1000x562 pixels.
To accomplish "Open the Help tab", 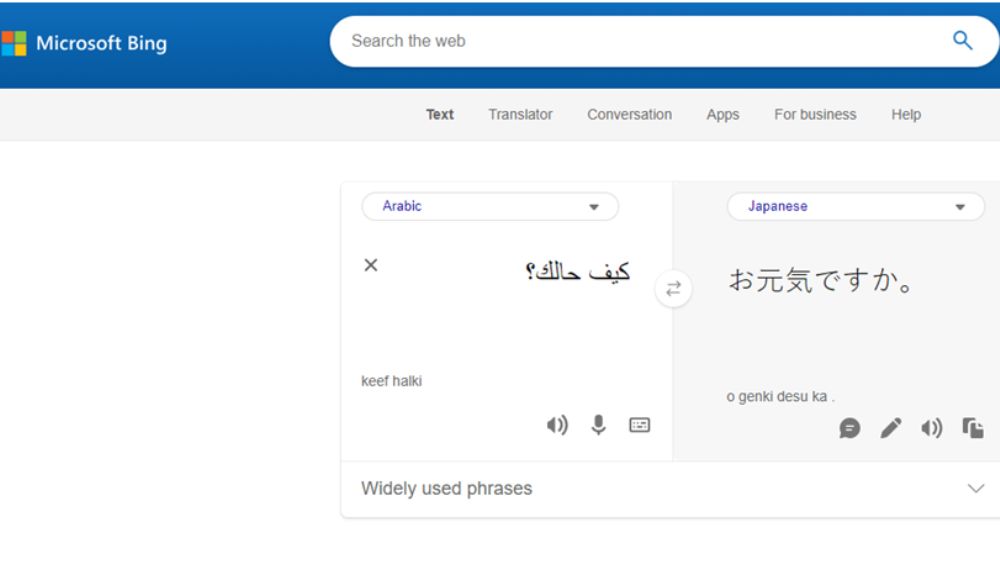I will pyautogui.click(x=906, y=115).
